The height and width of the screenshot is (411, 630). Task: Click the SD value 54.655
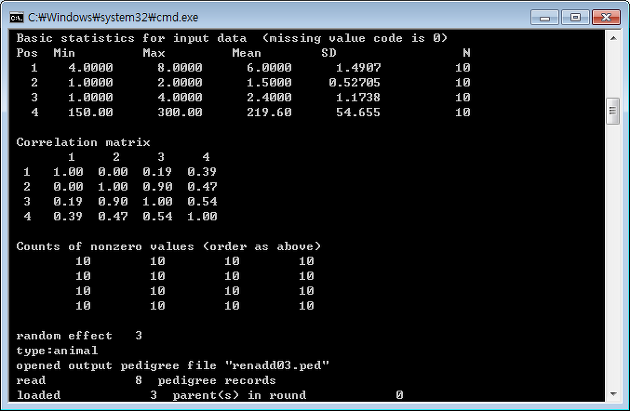click(x=358, y=112)
